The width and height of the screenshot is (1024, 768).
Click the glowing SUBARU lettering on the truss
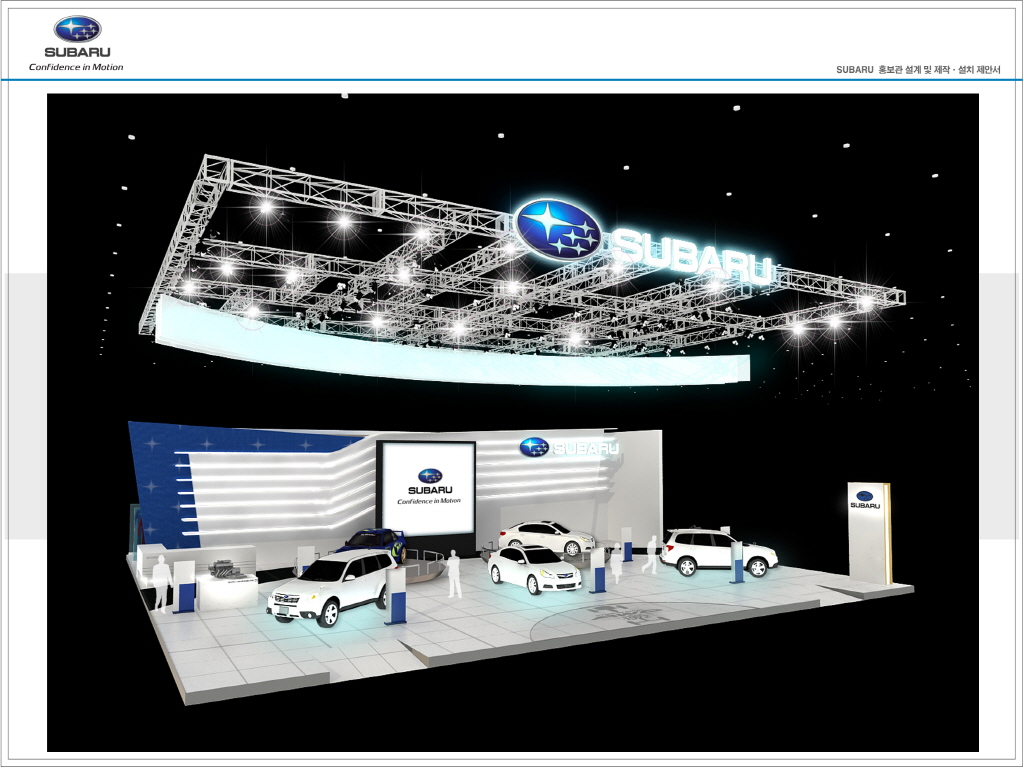(x=693, y=257)
